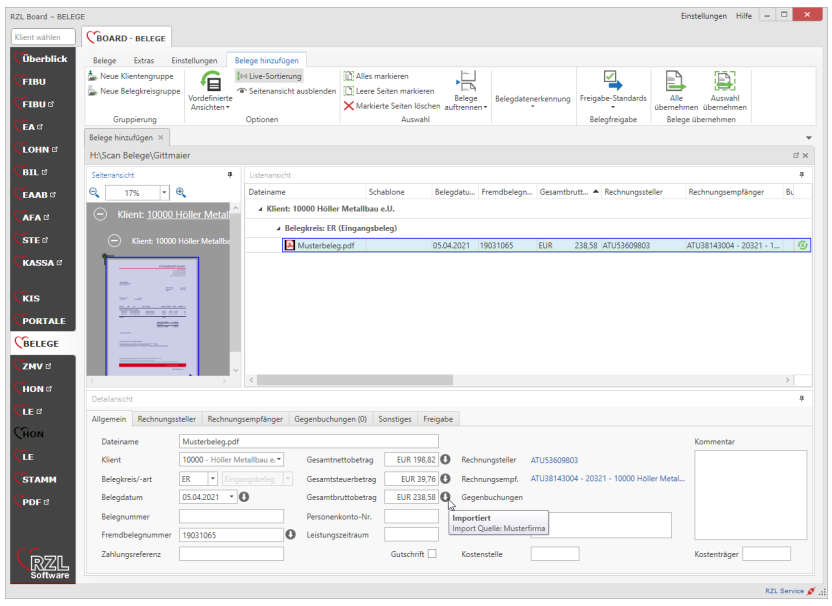Click the zoom-in magnifier in Seitenansicht
Image resolution: width=832 pixels, height=606 pixels.
(x=181, y=192)
